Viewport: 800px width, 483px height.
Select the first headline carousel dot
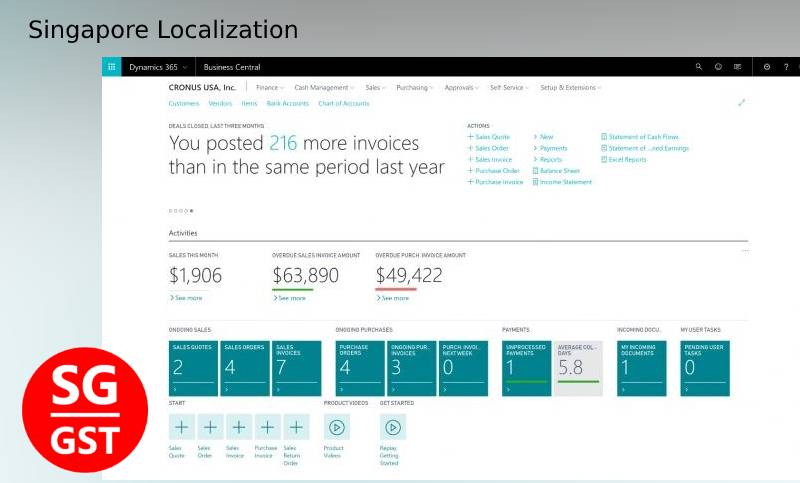pos(170,211)
